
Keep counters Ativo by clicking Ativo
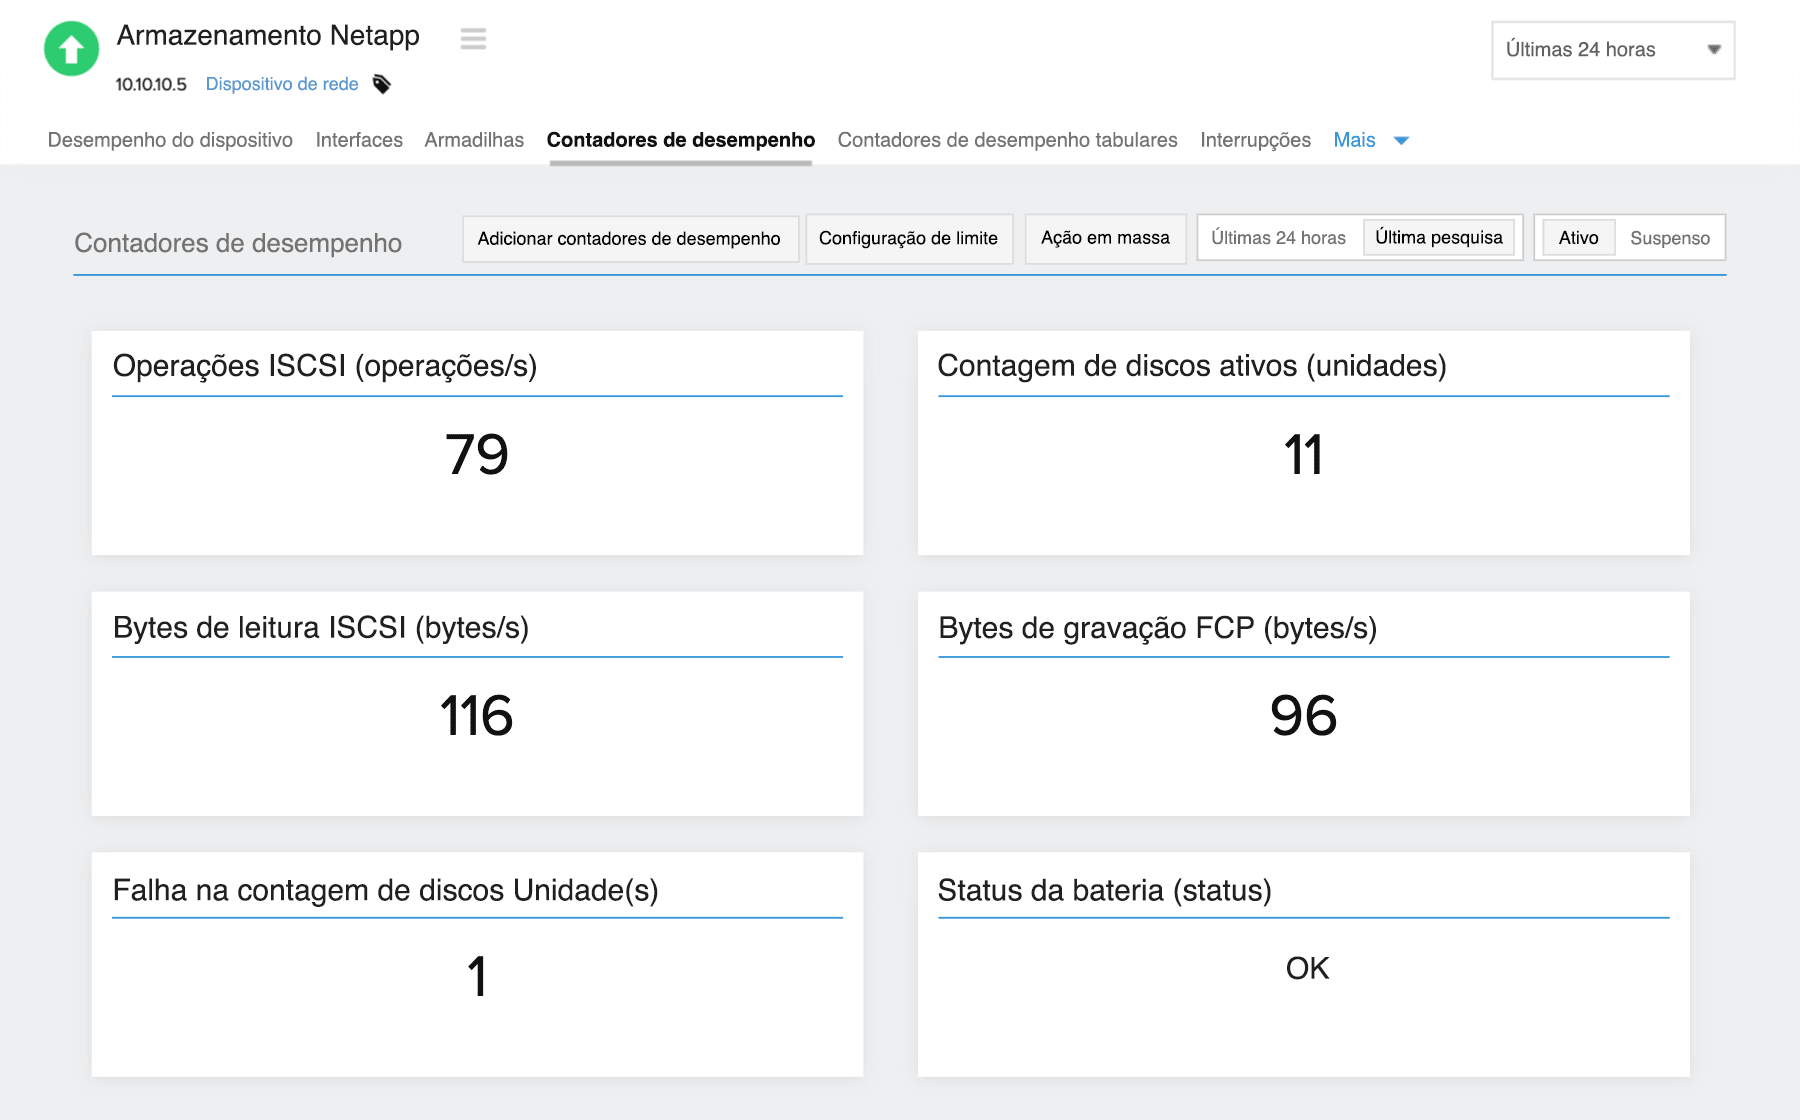[1578, 238]
